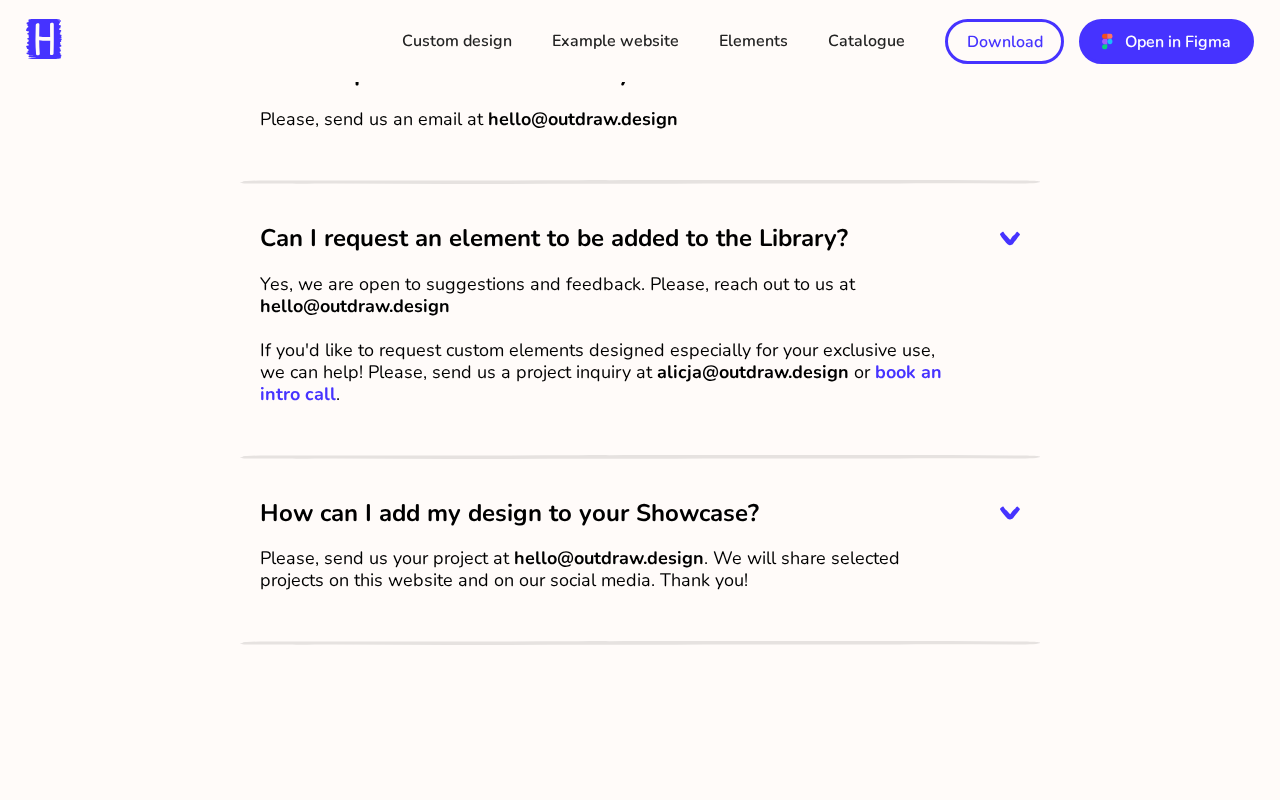The width and height of the screenshot is (1280, 800).
Task: Click the Figma logo icon in header button
Action: tap(1107, 41)
